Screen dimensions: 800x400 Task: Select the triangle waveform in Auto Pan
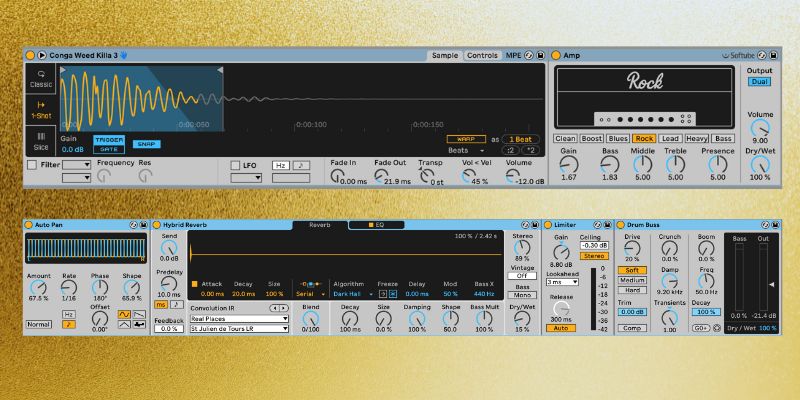(124, 324)
